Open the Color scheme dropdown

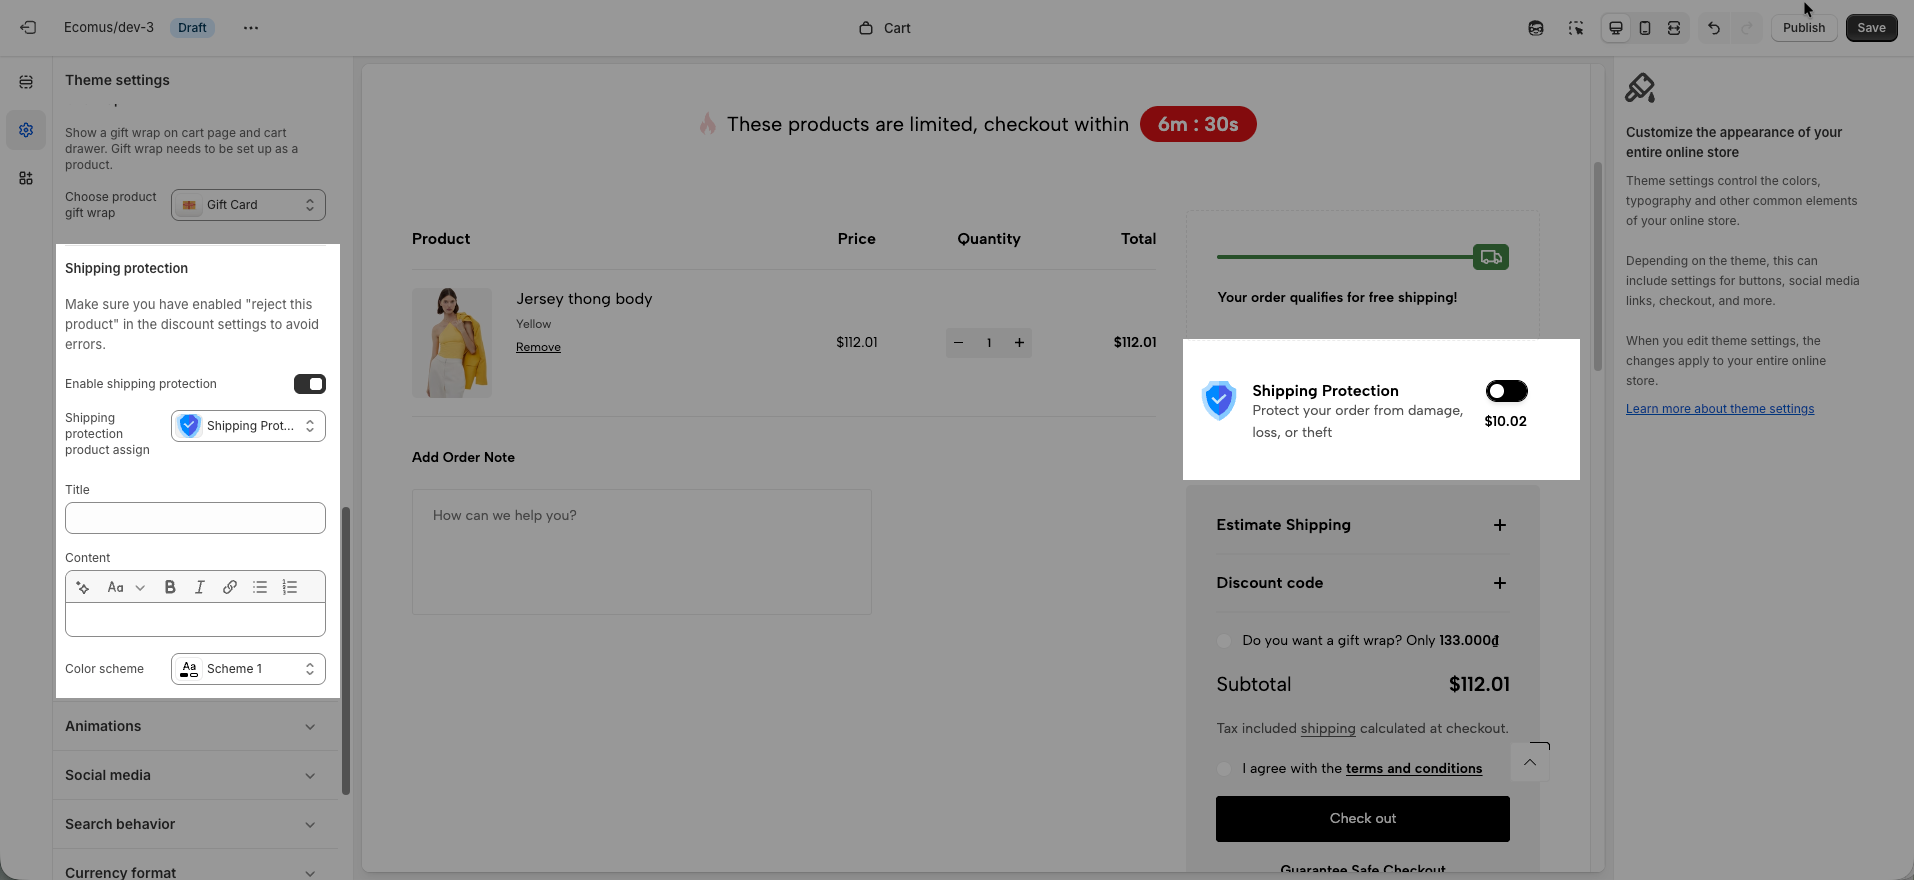click(248, 669)
